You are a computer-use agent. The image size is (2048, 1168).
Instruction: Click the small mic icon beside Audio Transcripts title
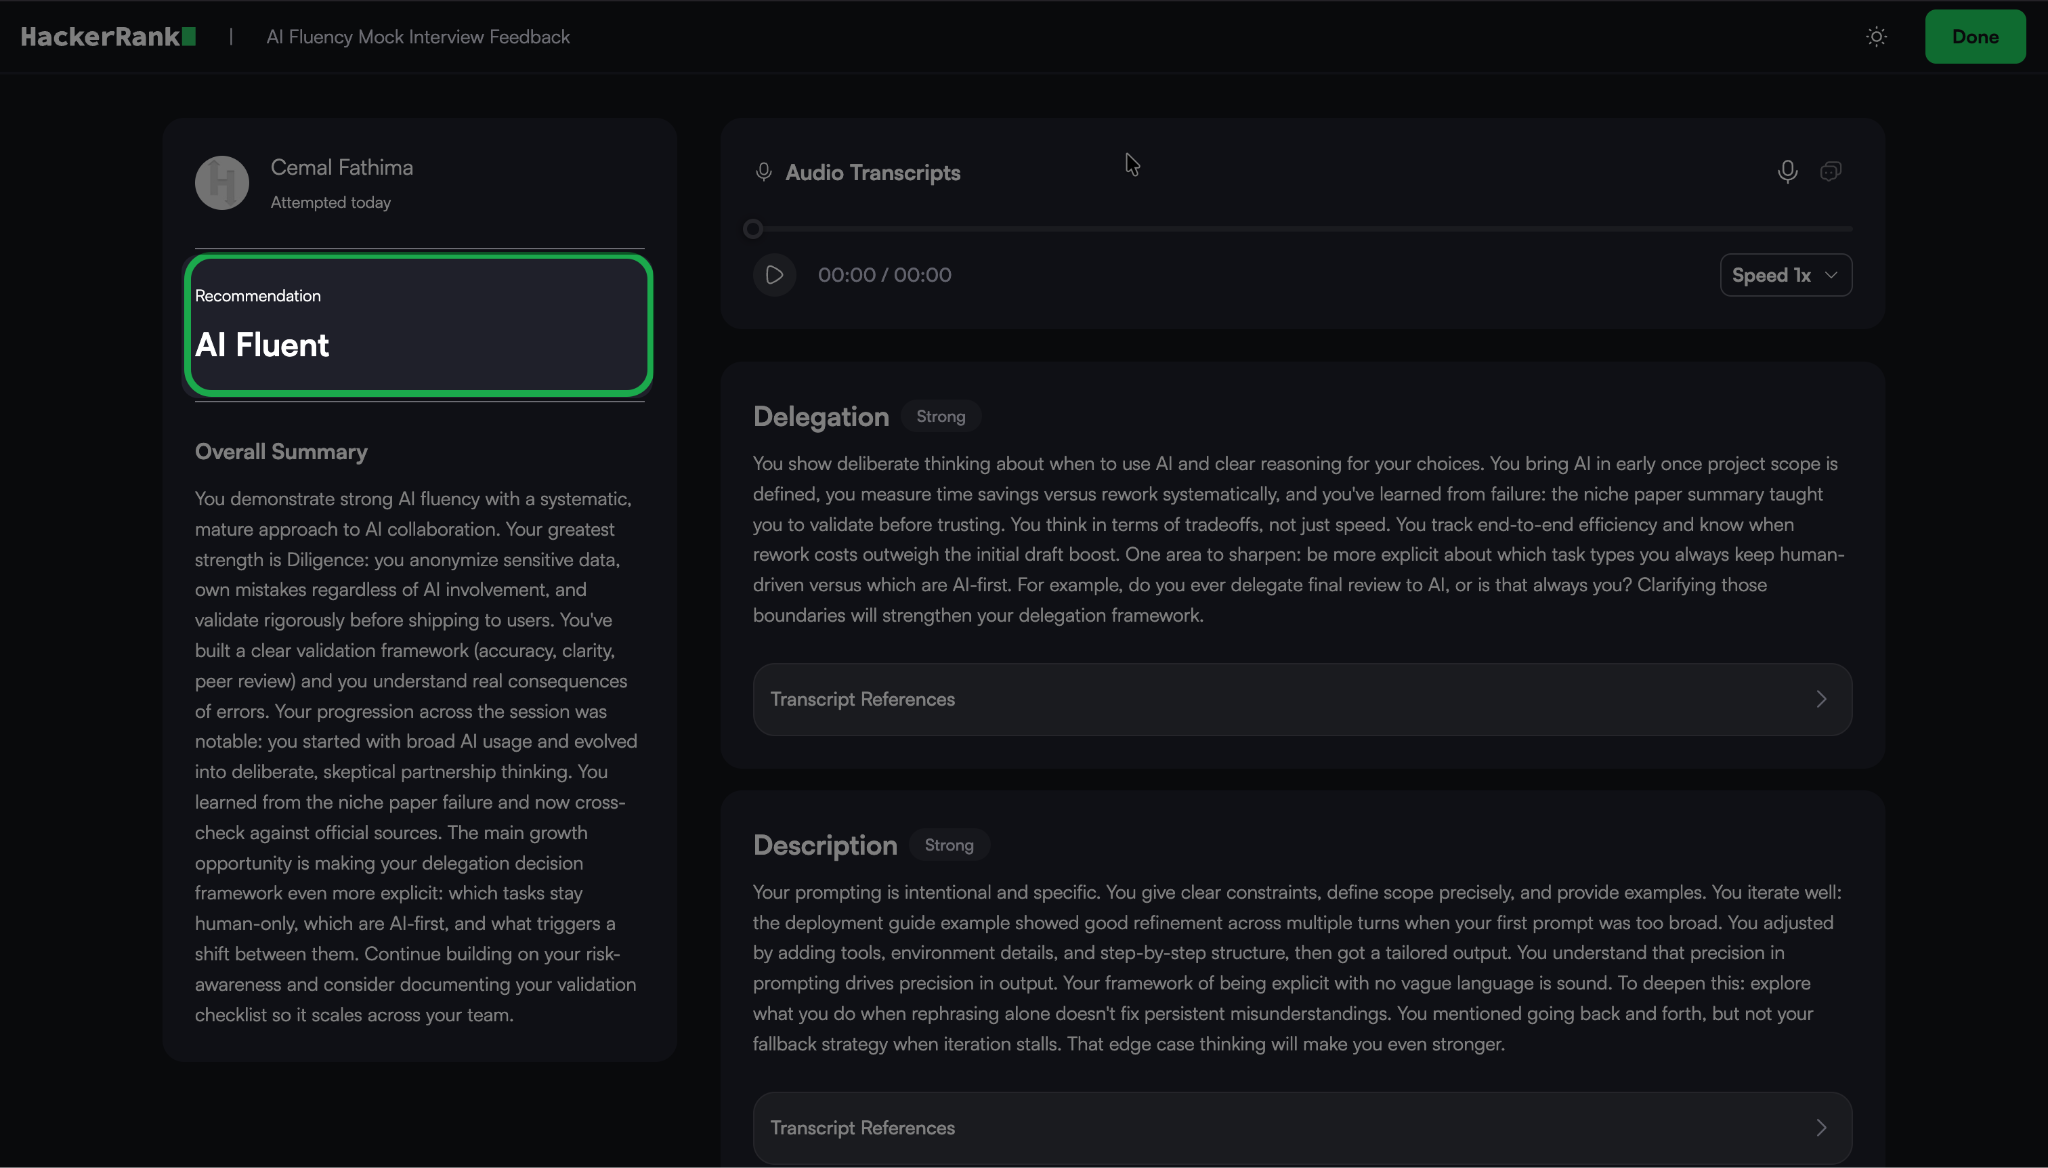pos(764,172)
